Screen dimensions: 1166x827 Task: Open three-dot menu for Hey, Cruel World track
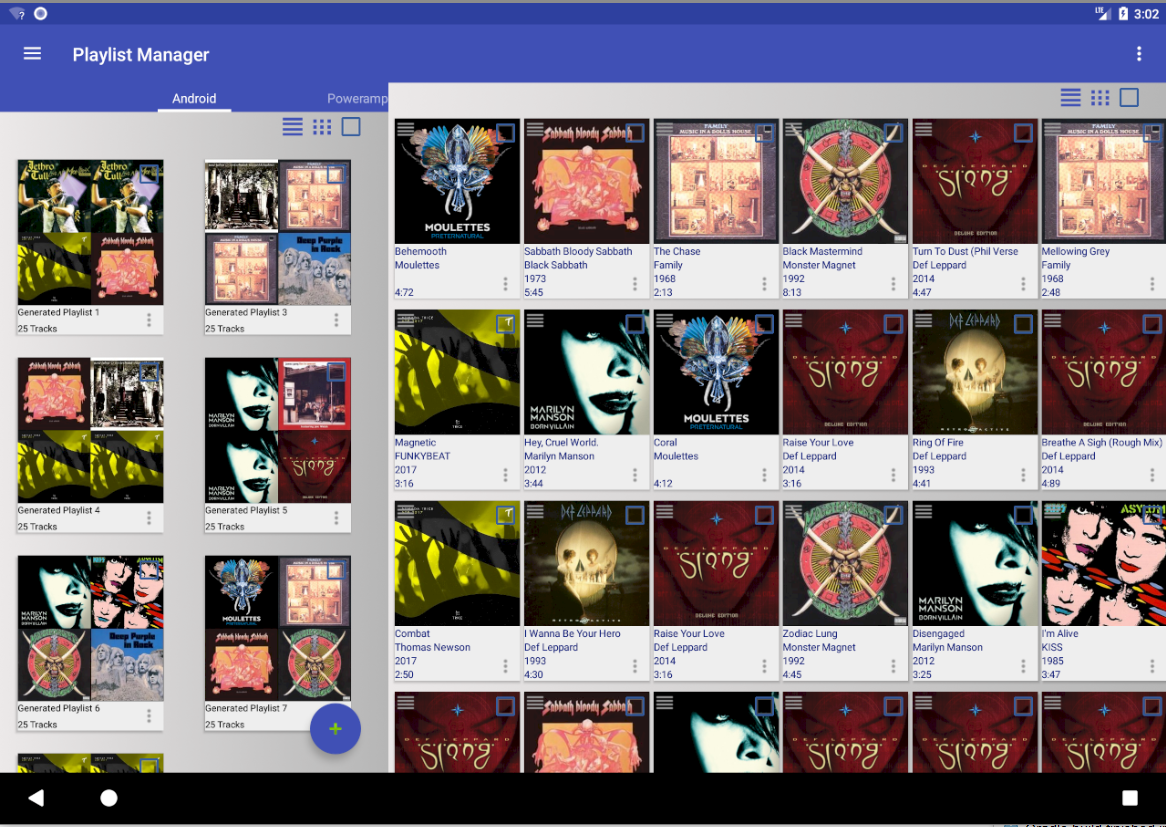(635, 474)
